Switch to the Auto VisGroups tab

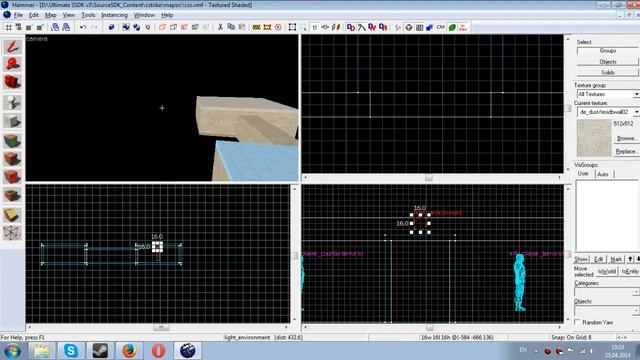(603, 174)
